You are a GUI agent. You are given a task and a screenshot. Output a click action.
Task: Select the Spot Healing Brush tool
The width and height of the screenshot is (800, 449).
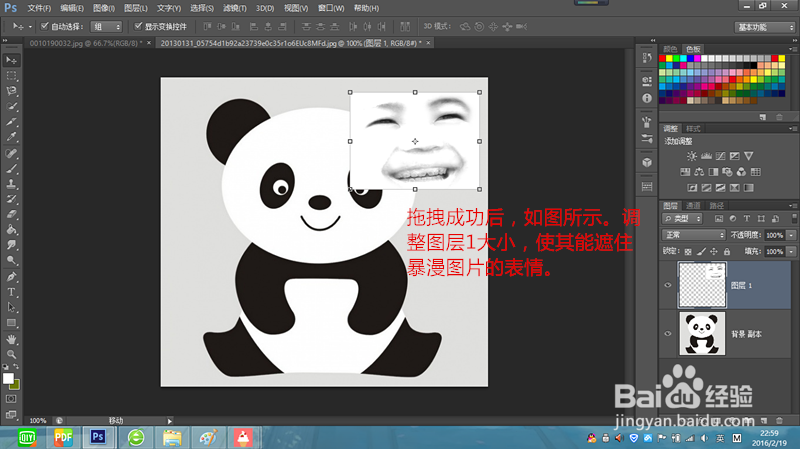pos(11,153)
